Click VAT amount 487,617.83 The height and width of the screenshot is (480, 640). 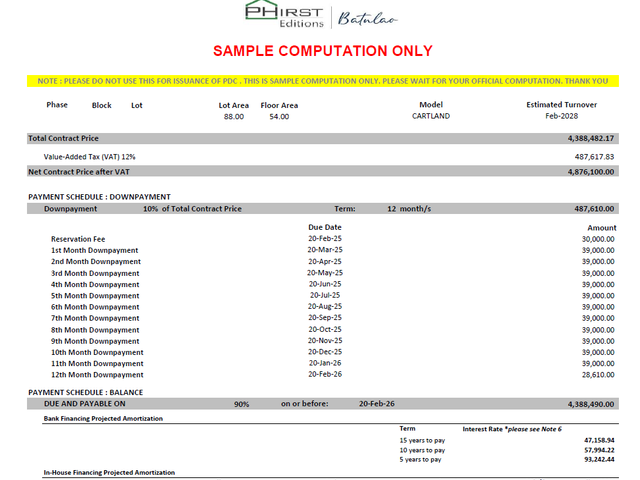click(594, 157)
